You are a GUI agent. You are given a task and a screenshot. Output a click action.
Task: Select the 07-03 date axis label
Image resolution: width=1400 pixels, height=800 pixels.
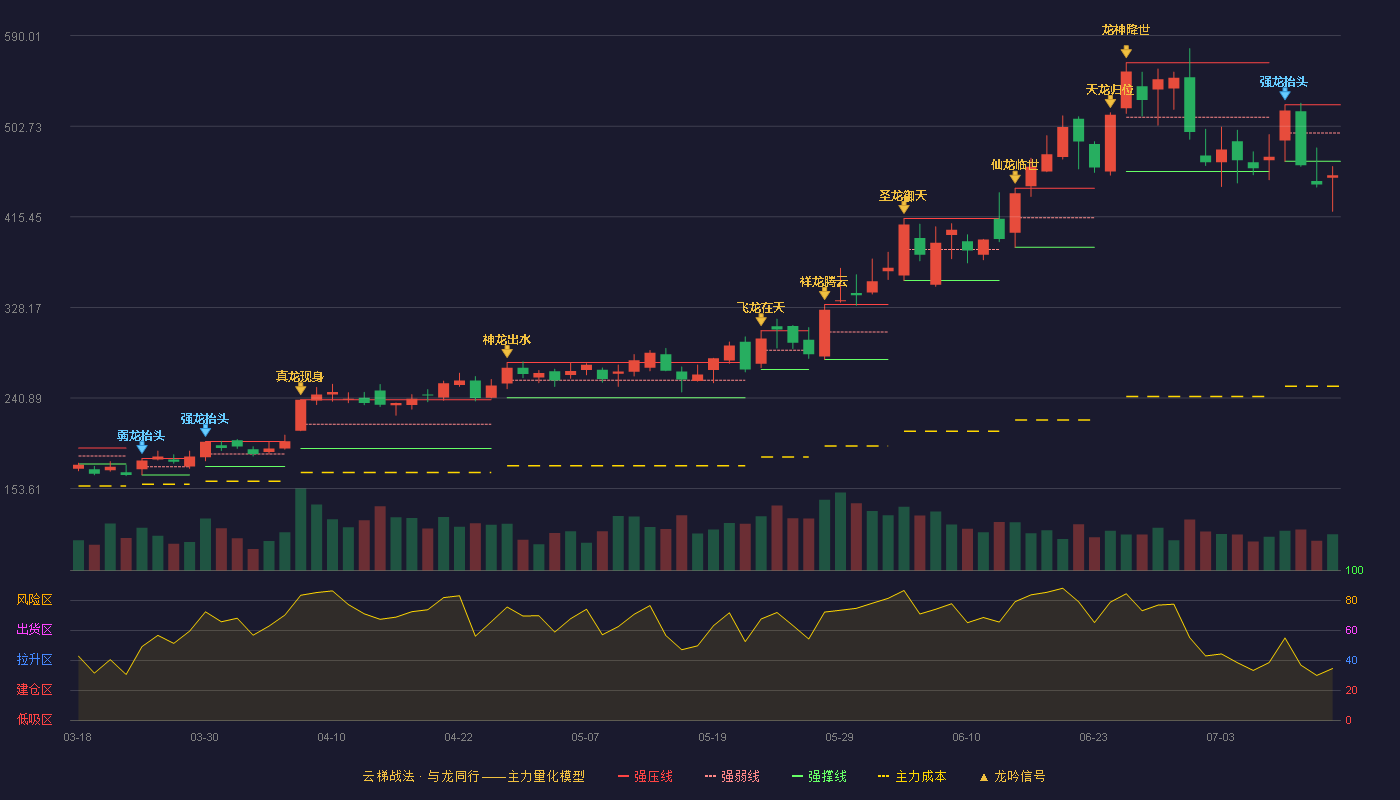[1220, 737]
